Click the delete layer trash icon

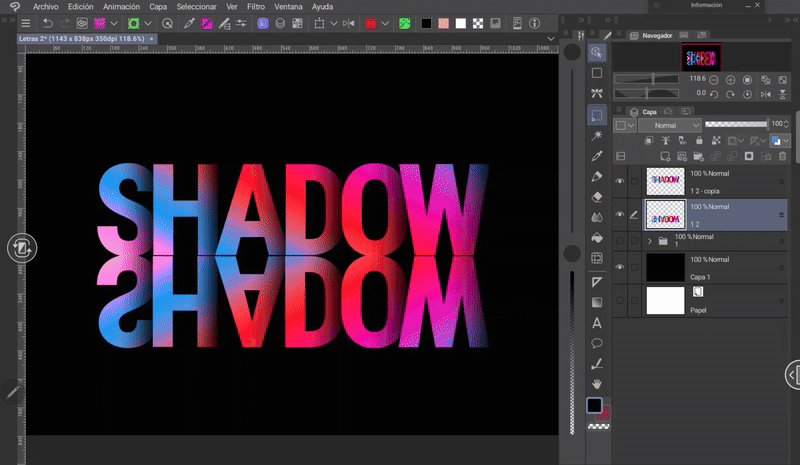tap(782, 157)
